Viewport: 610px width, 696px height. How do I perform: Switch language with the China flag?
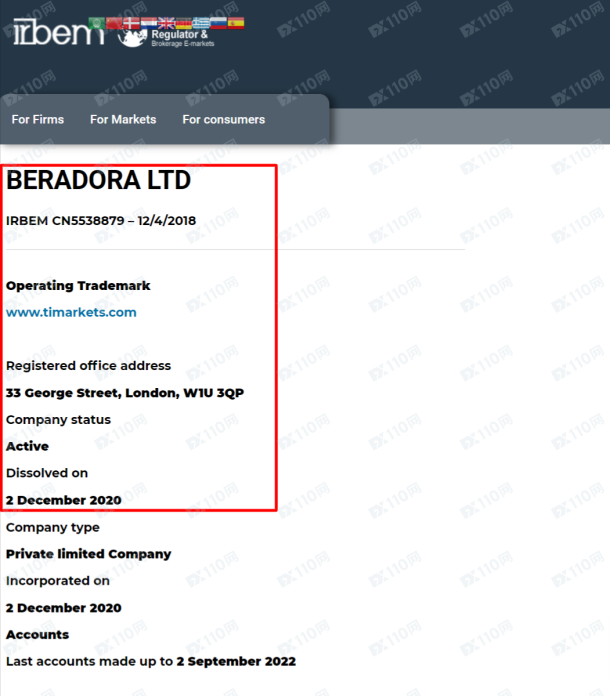tap(114, 23)
